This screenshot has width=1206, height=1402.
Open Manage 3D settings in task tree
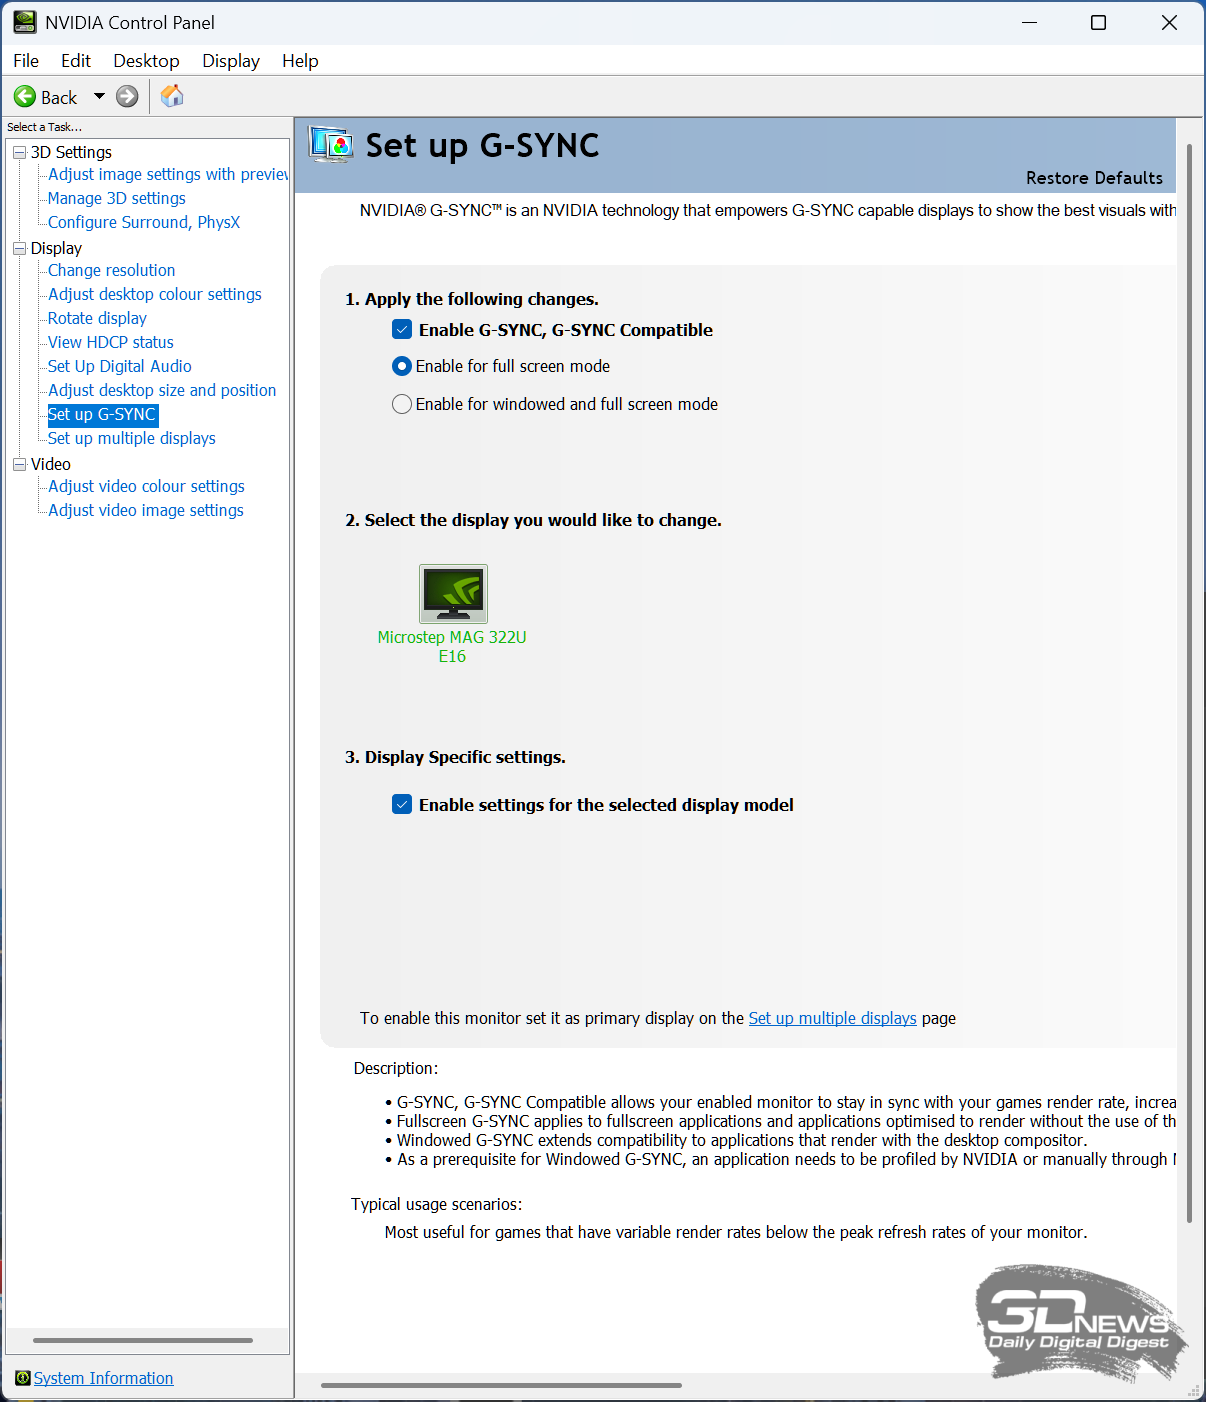(x=117, y=198)
